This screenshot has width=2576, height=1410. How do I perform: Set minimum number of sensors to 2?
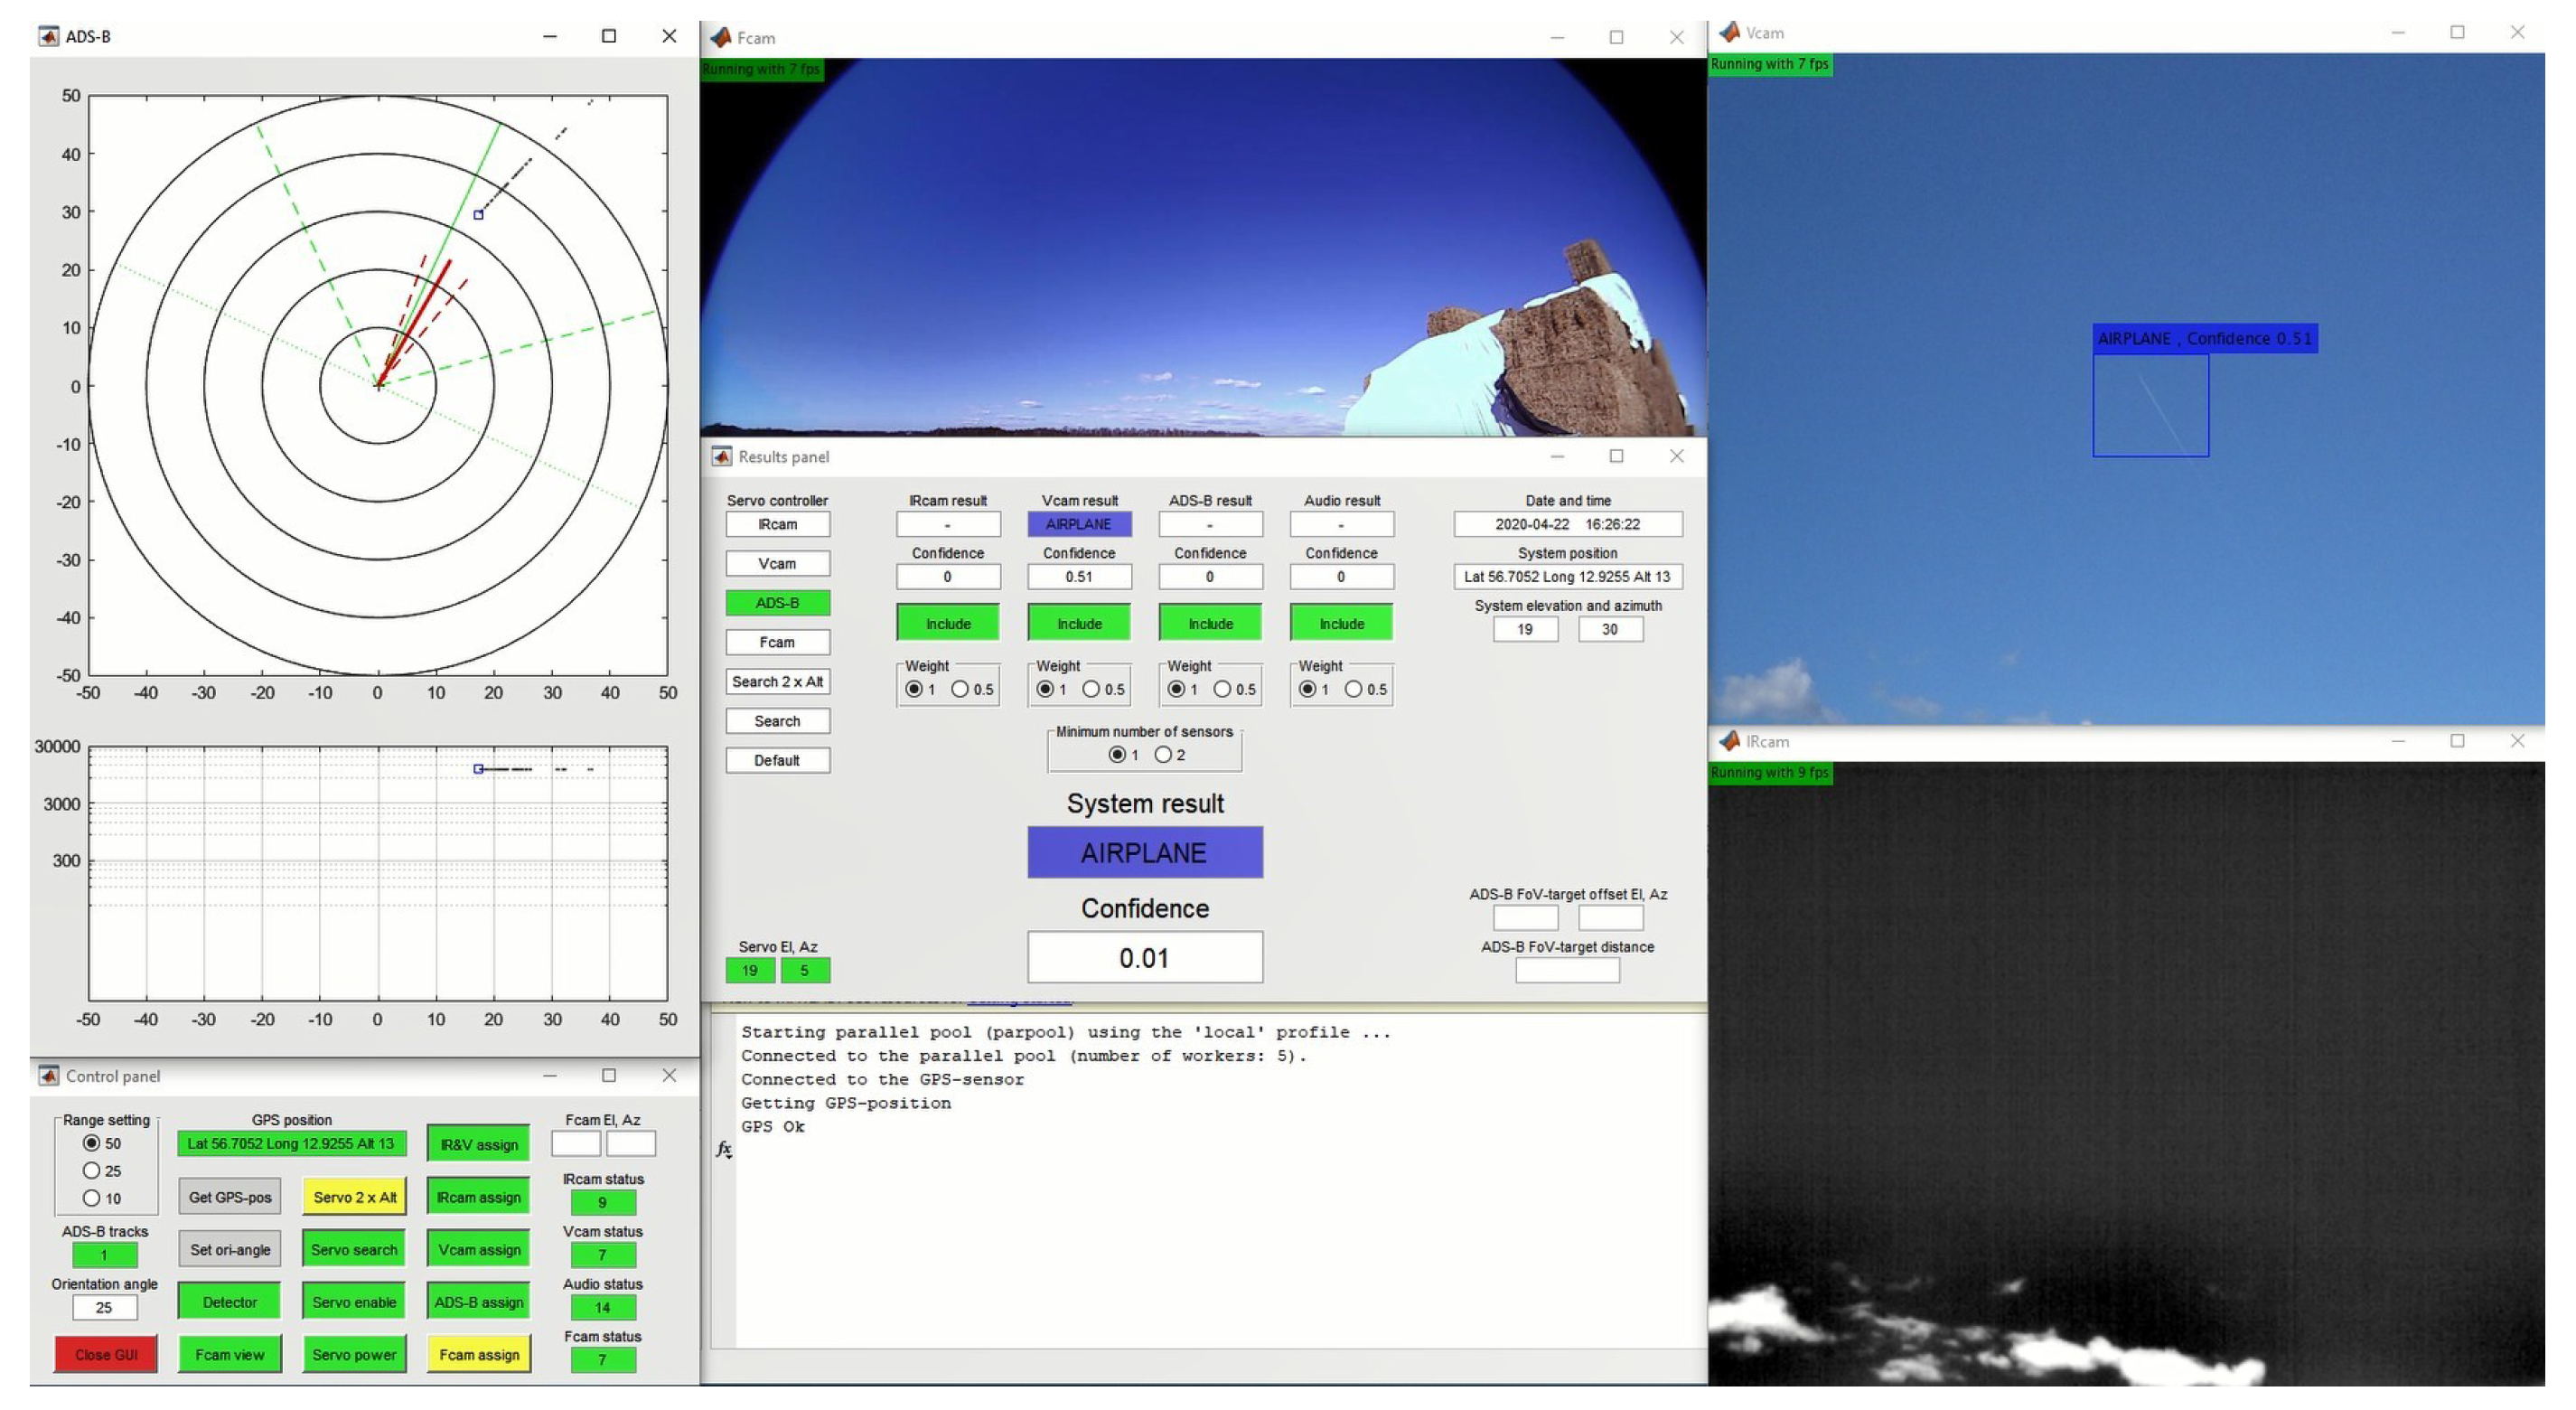[x=1163, y=755]
